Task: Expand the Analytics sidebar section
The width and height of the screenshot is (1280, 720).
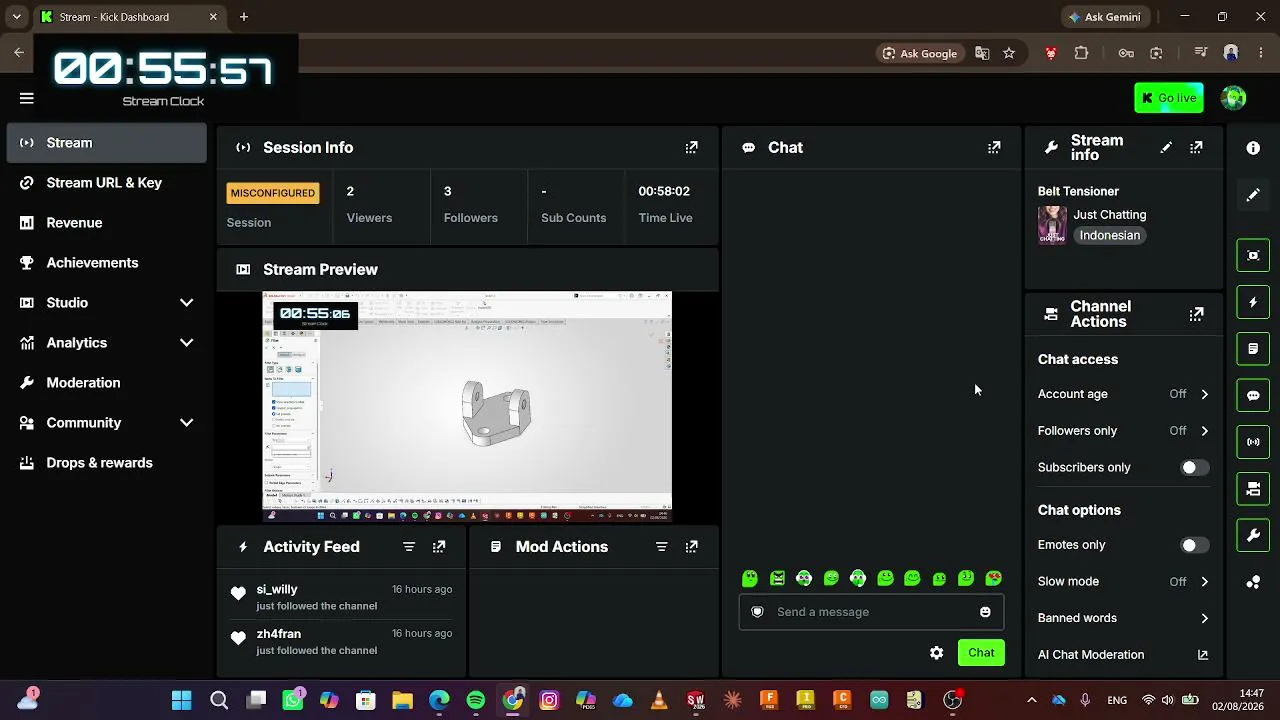Action: 186,343
